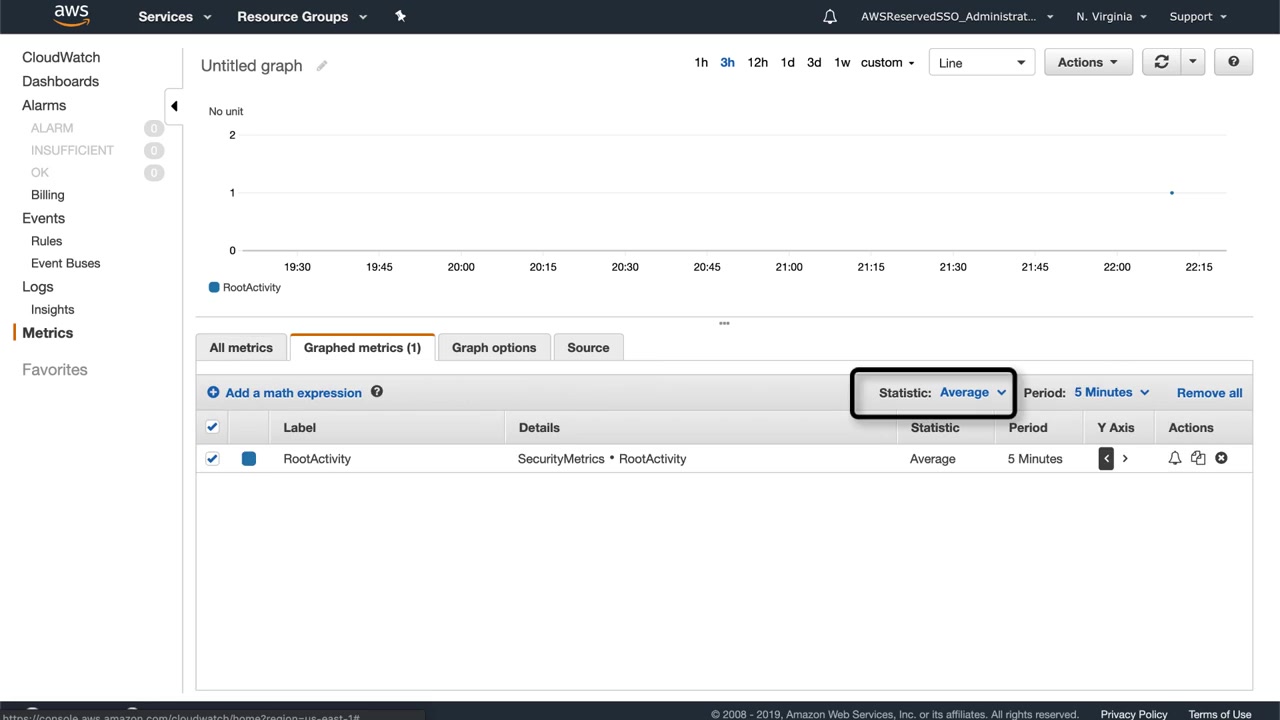Click the Remove all link
The height and width of the screenshot is (720, 1280).
tap(1209, 393)
